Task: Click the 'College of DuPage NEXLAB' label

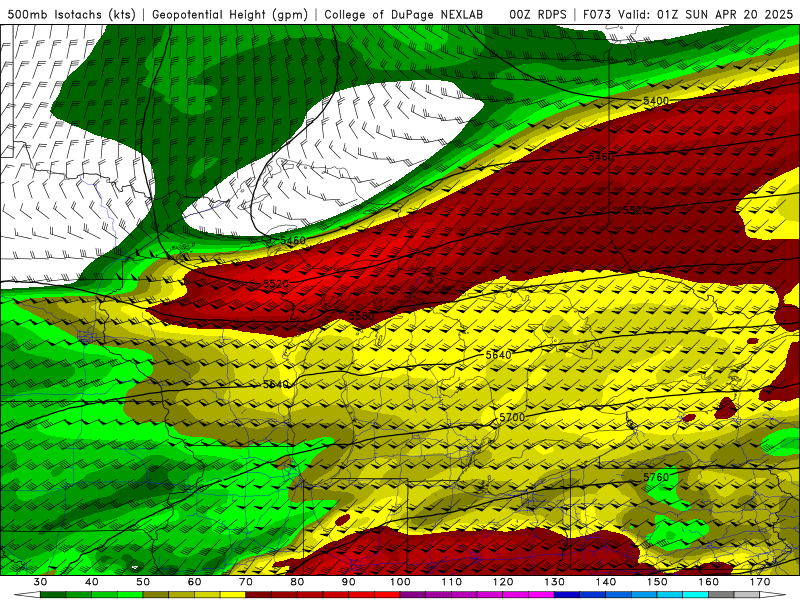Action: 403,14
